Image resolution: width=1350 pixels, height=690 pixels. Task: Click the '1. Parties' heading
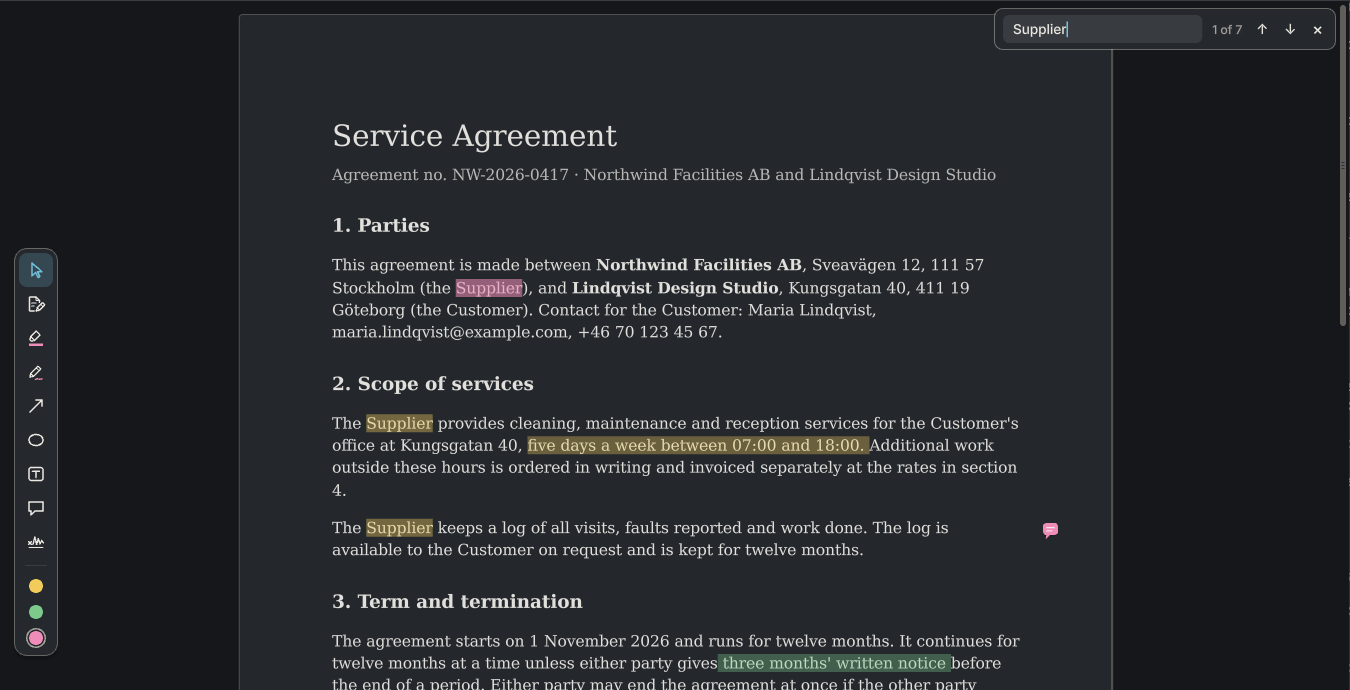[x=381, y=226]
